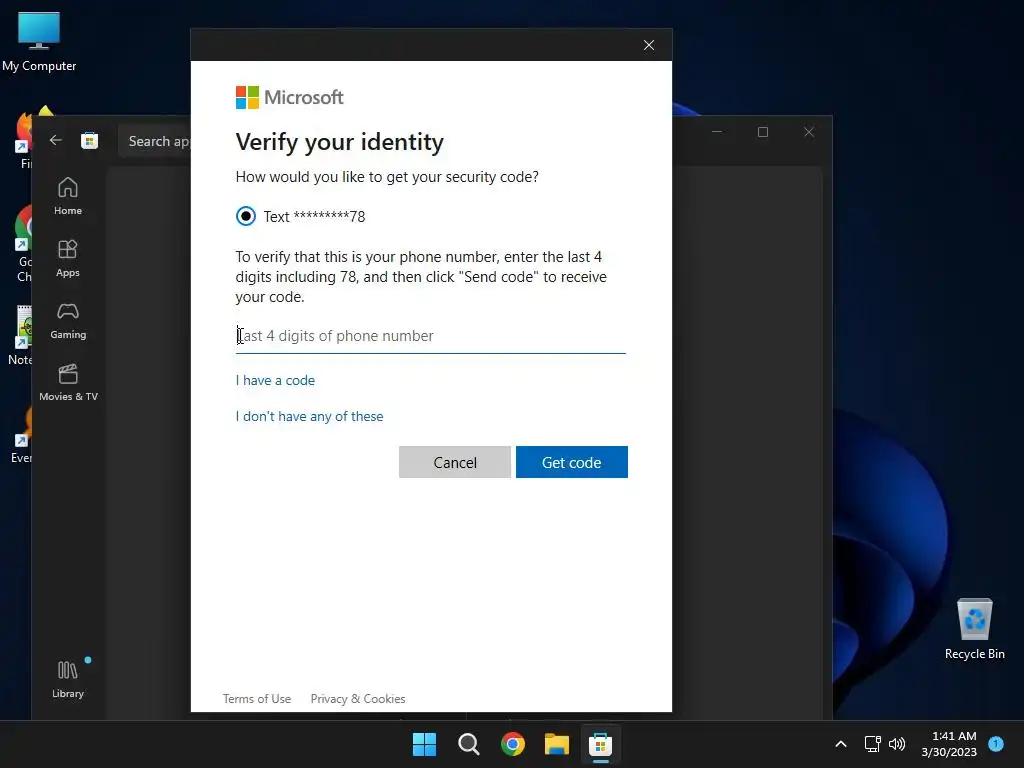The image size is (1024, 768).
Task: Open taskbar Search
Action: pyautogui.click(x=469, y=744)
